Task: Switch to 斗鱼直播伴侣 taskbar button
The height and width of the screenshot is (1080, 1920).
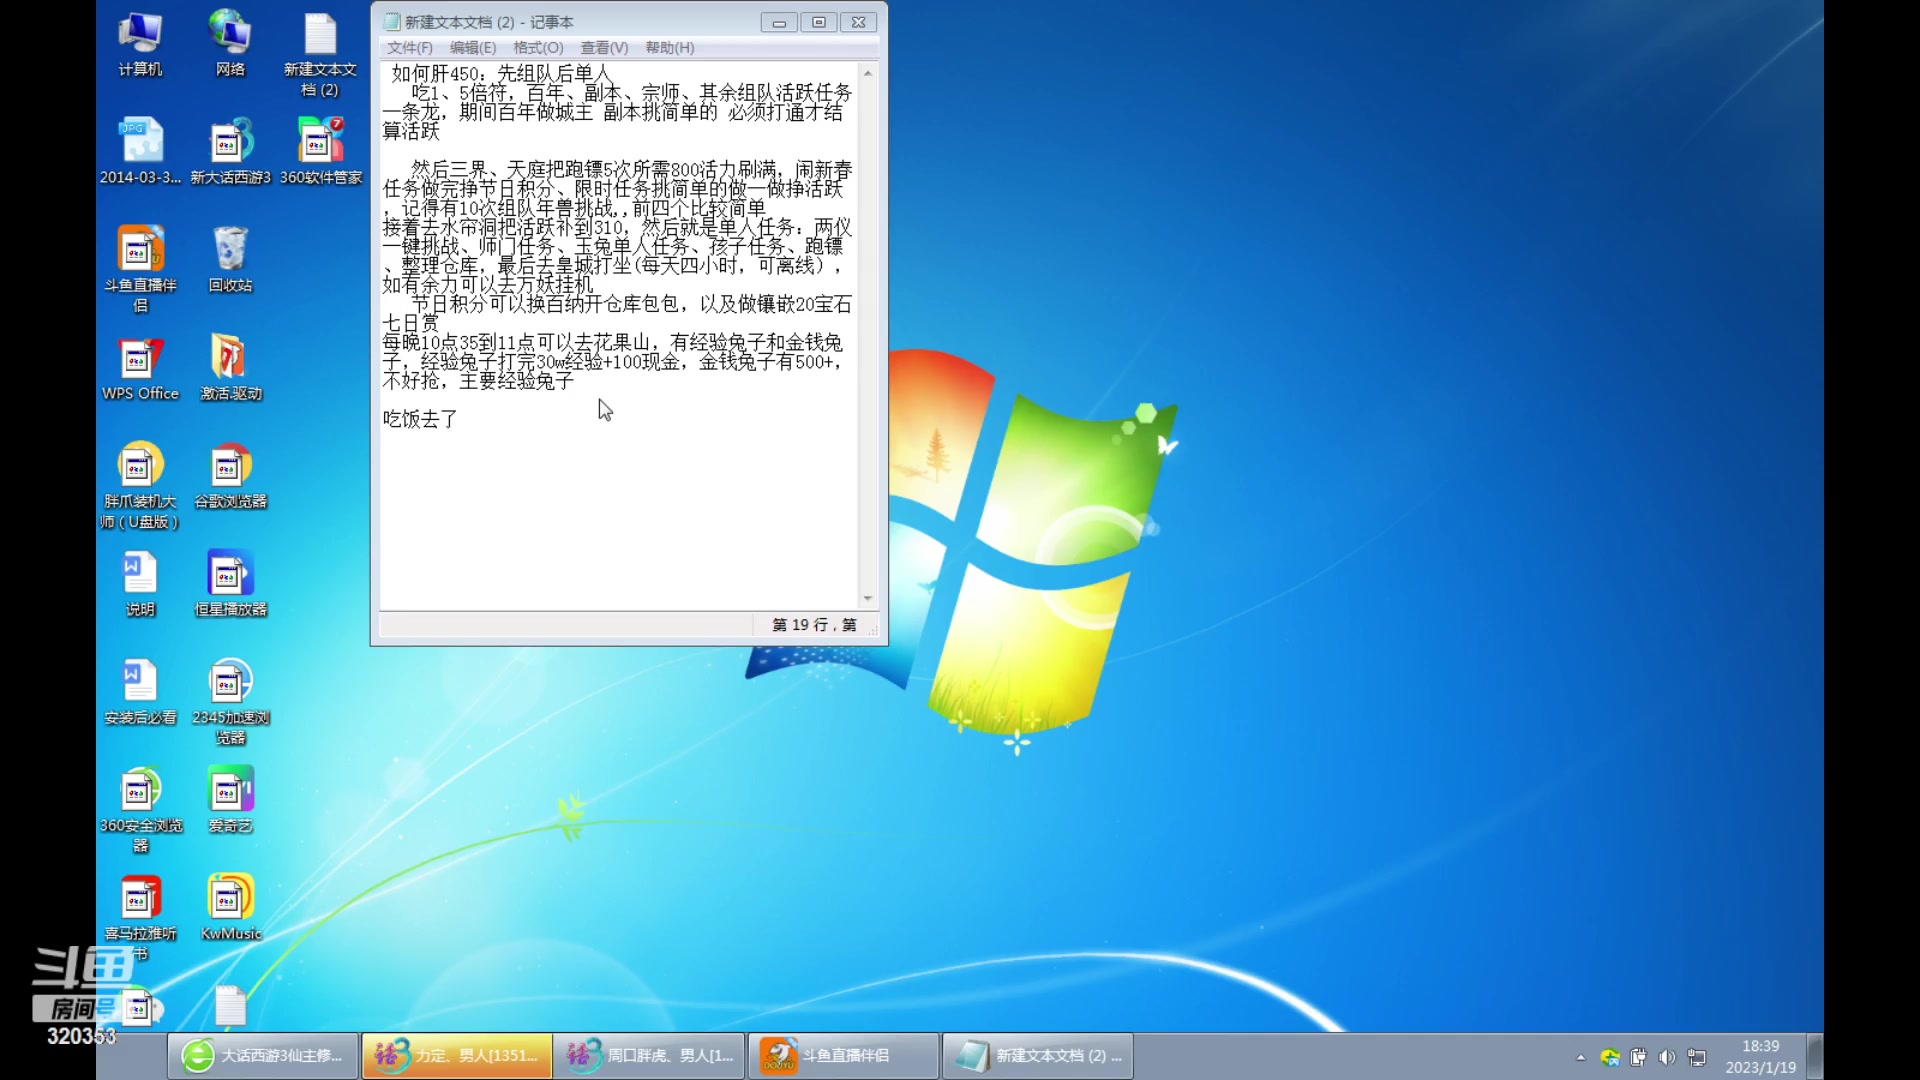Action: 844,1056
